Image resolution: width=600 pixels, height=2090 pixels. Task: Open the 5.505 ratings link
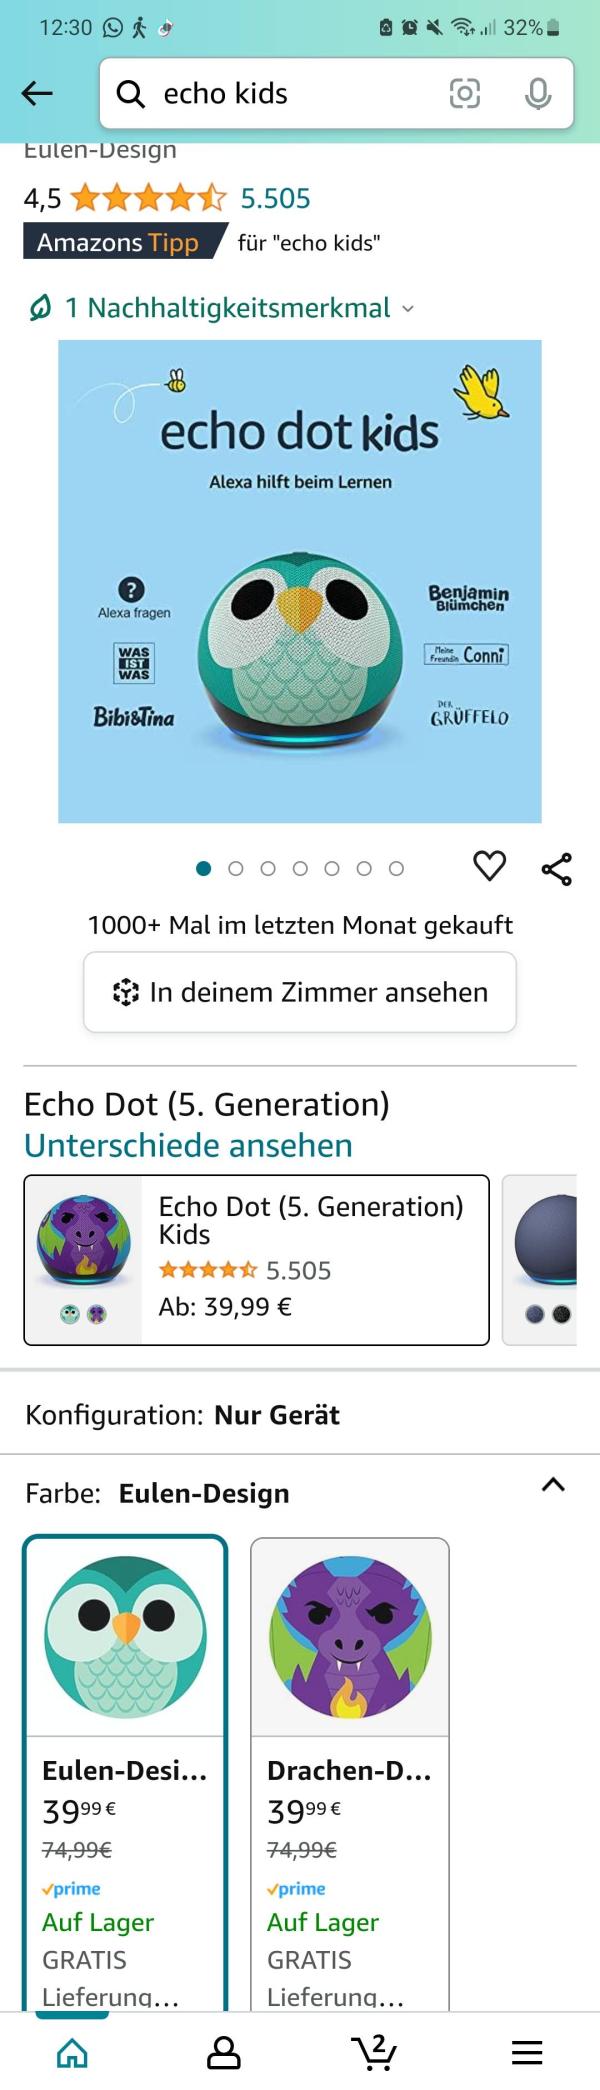point(275,198)
